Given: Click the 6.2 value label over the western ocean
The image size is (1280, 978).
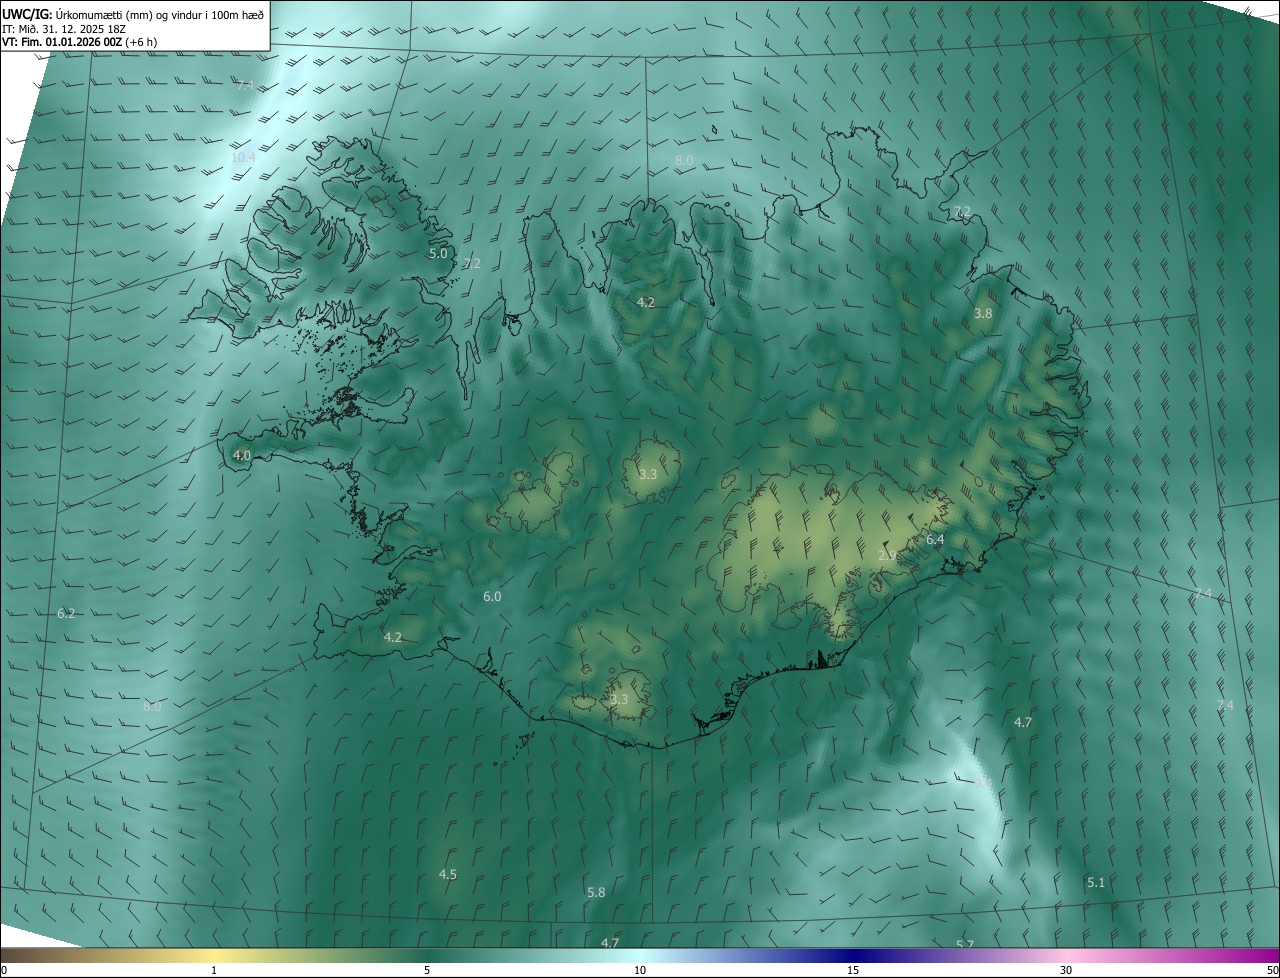Looking at the screenshot, I should pos(66,613).
